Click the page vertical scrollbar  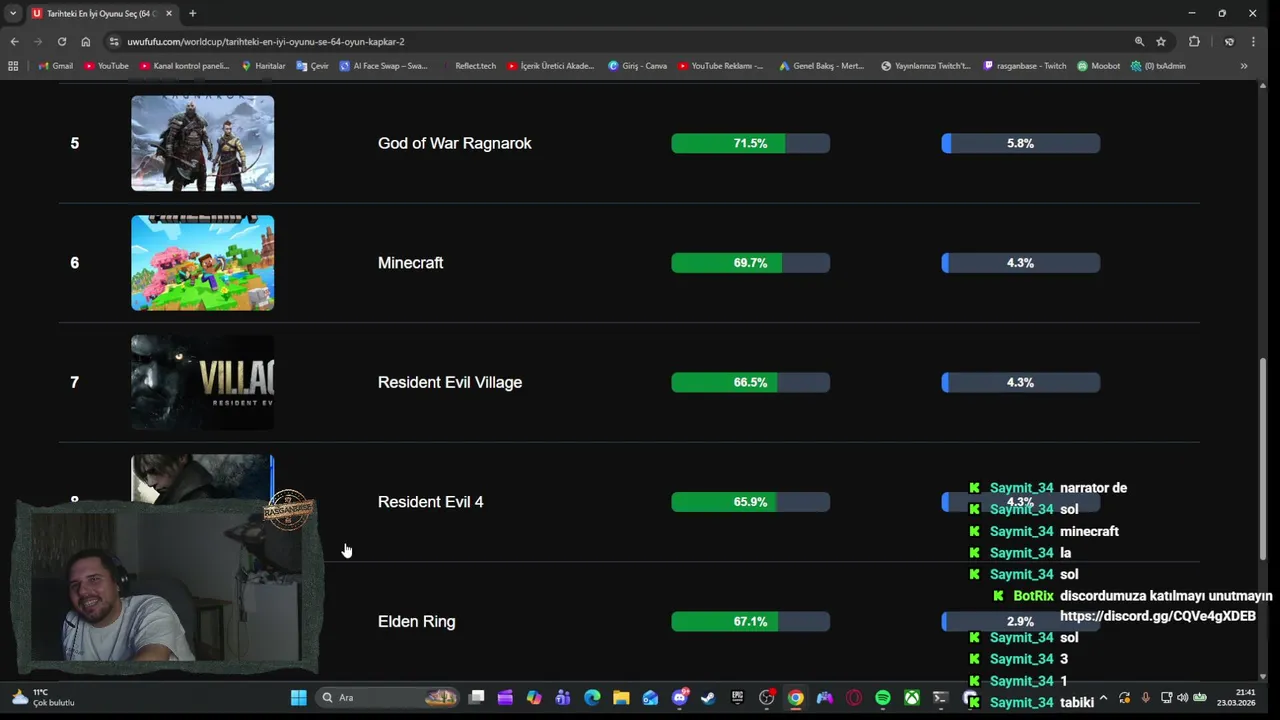[1263, 459]
